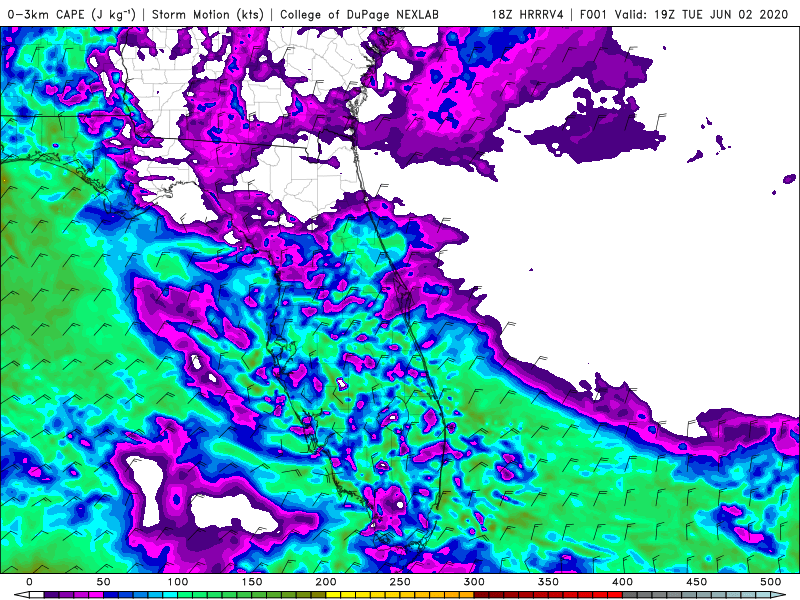Click the '400' color scale label
800x600 pixels.
622,582
